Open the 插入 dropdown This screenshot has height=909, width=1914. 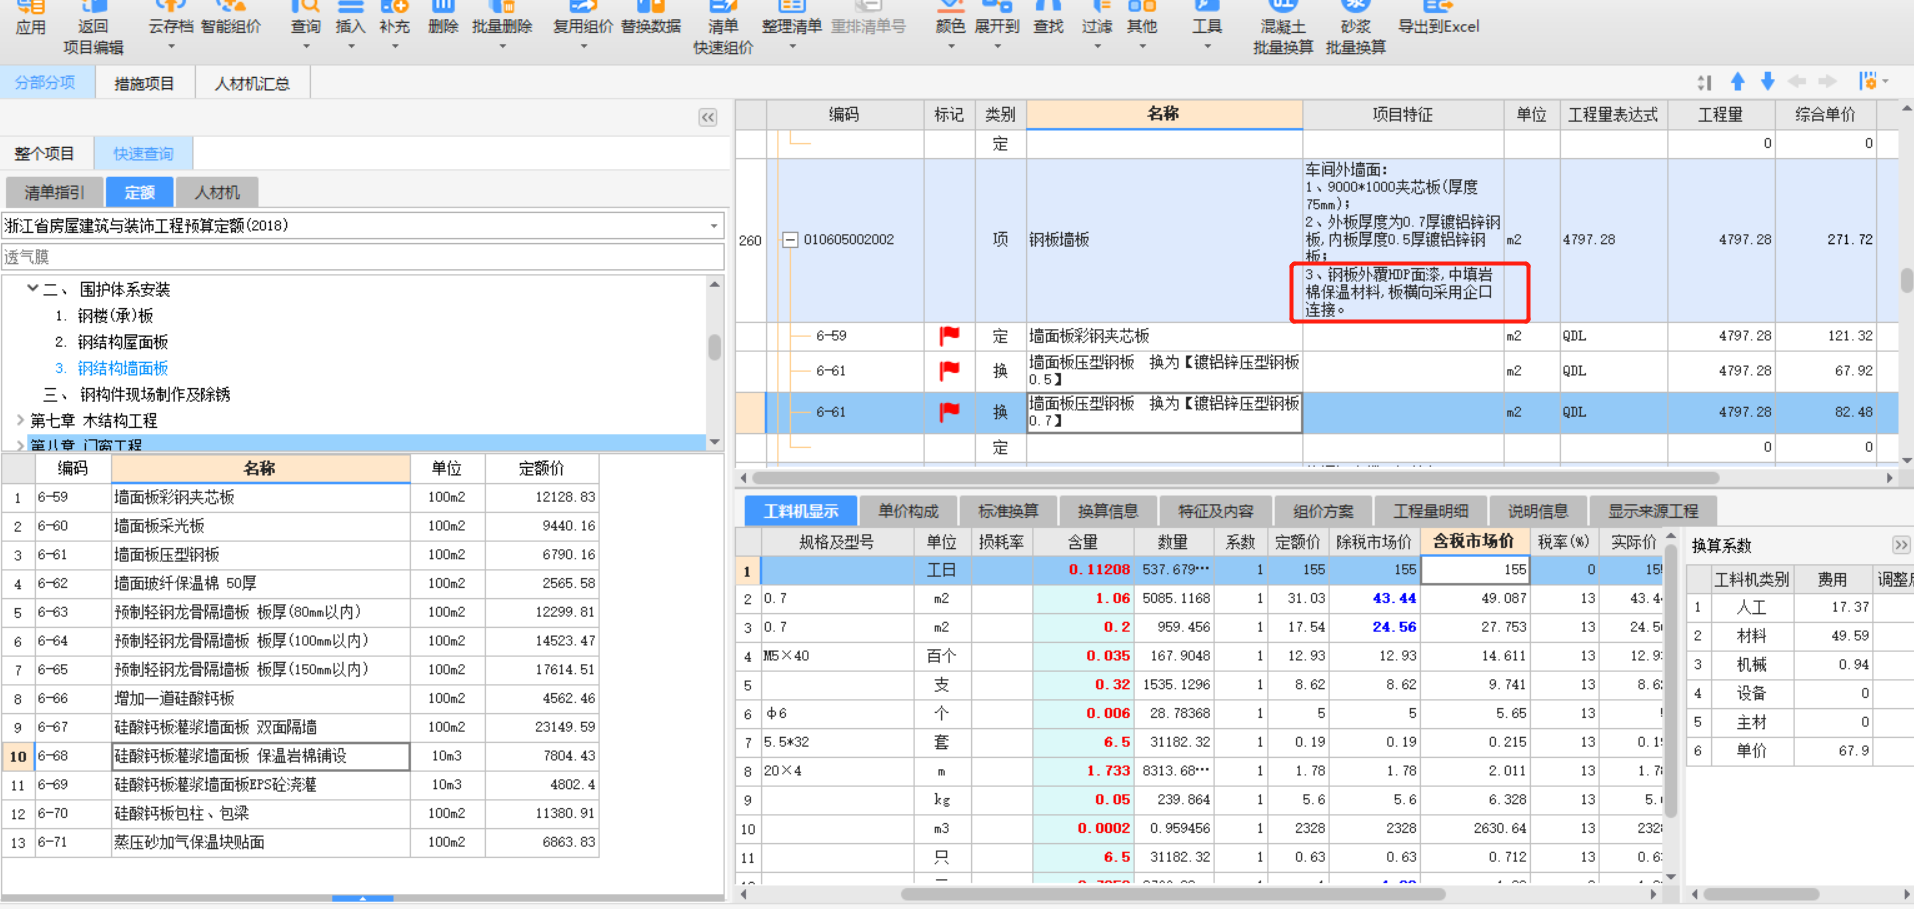[x=350, y=46]
